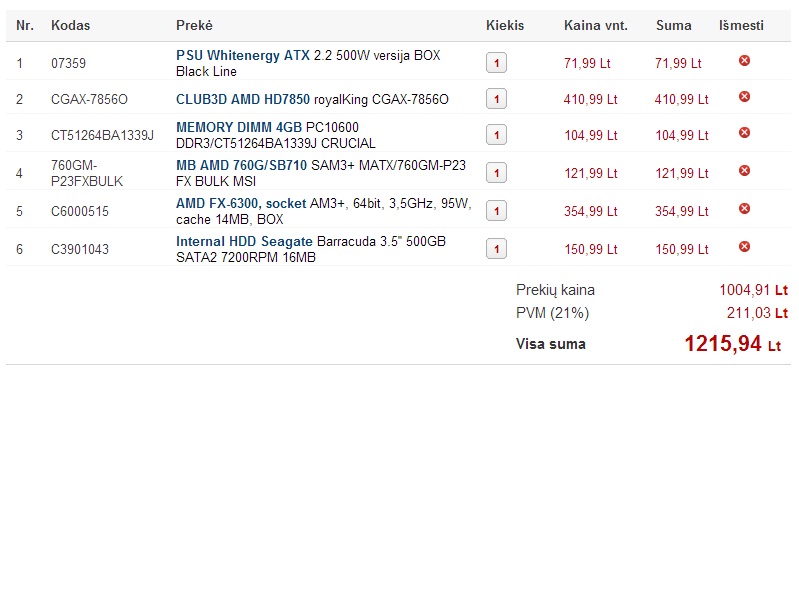Click unit price 121,99 Lt
799x600 pixels.
pyautogui.click(x=591, y=173)
